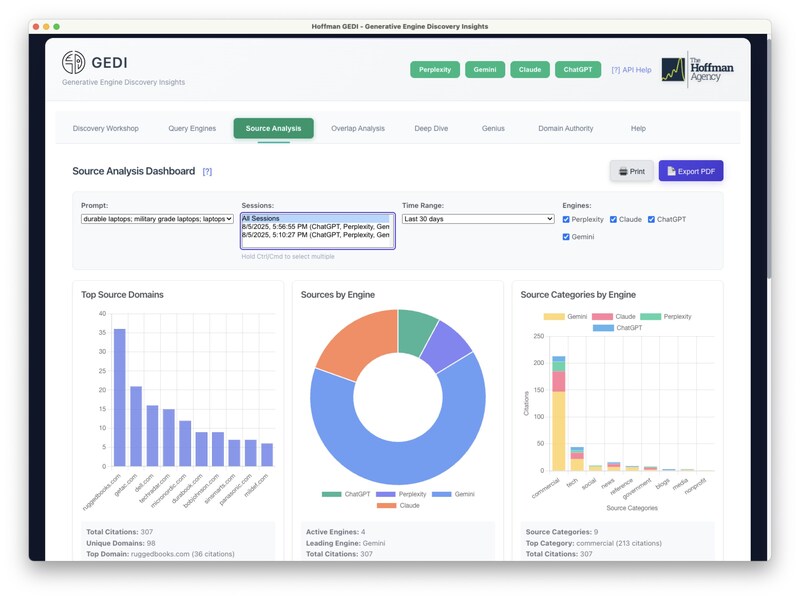Toggle ChatGPT in Source Categories legend
800x599 pixels.
coord(617,328)
